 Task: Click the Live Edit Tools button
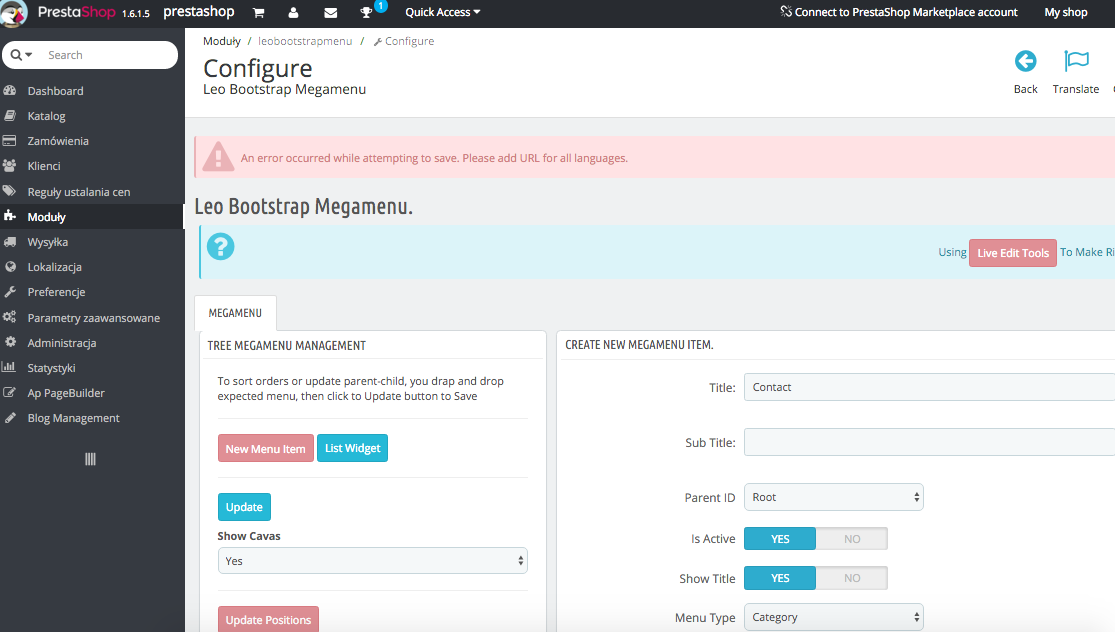pyautogui.click(x=1013, y=253)
